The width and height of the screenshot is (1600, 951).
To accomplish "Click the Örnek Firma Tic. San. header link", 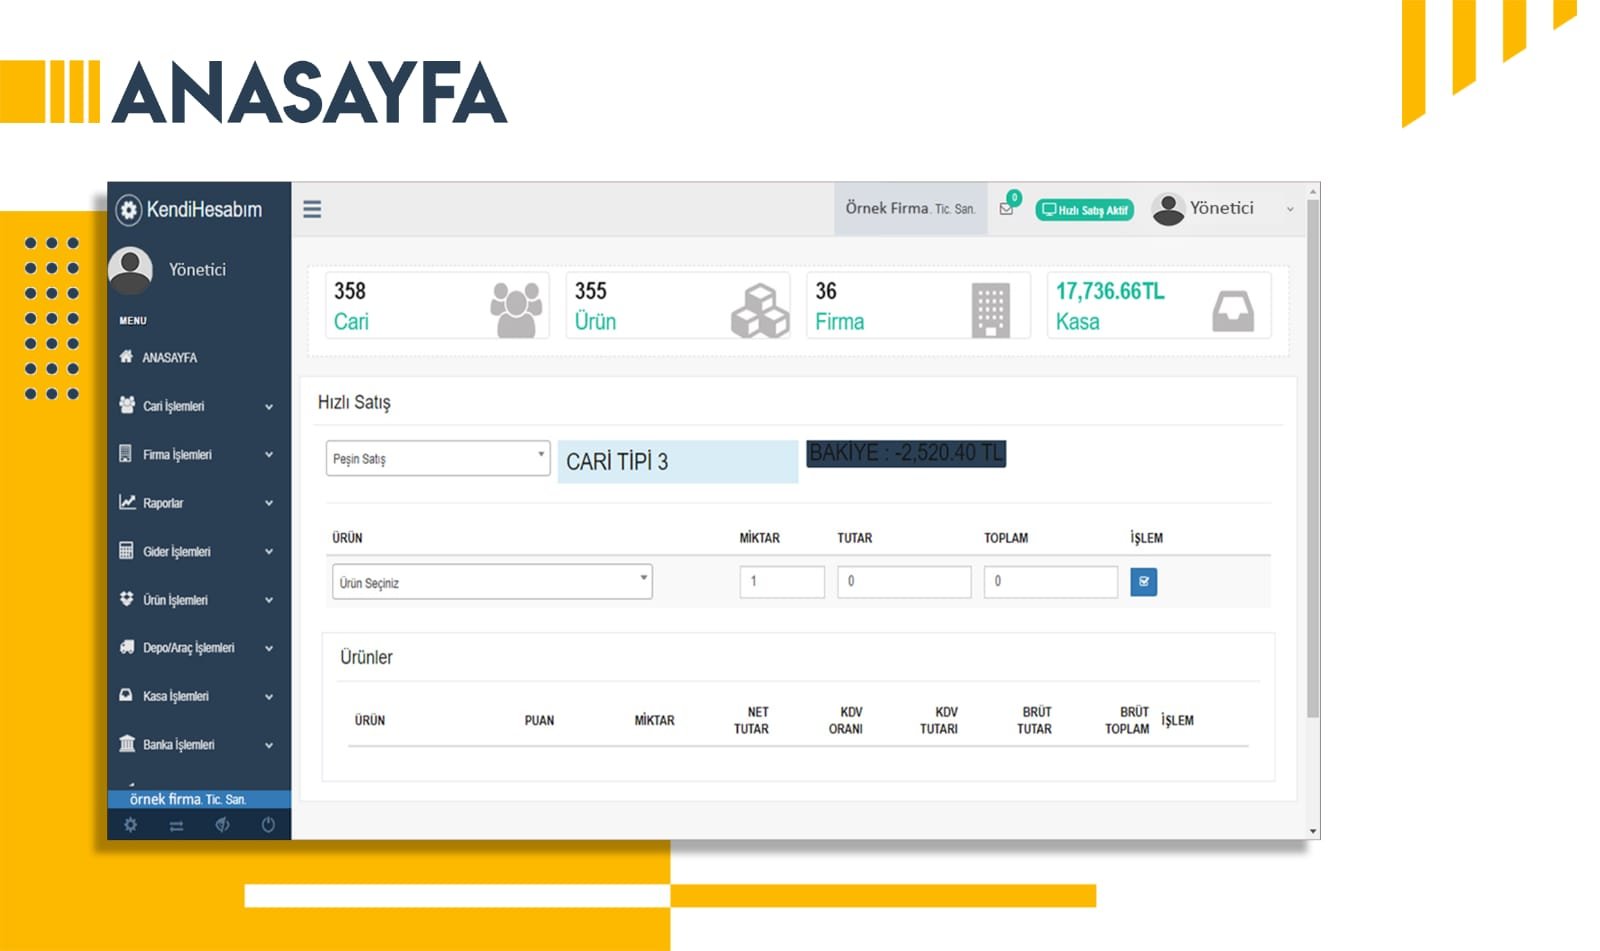I will 909,208.
